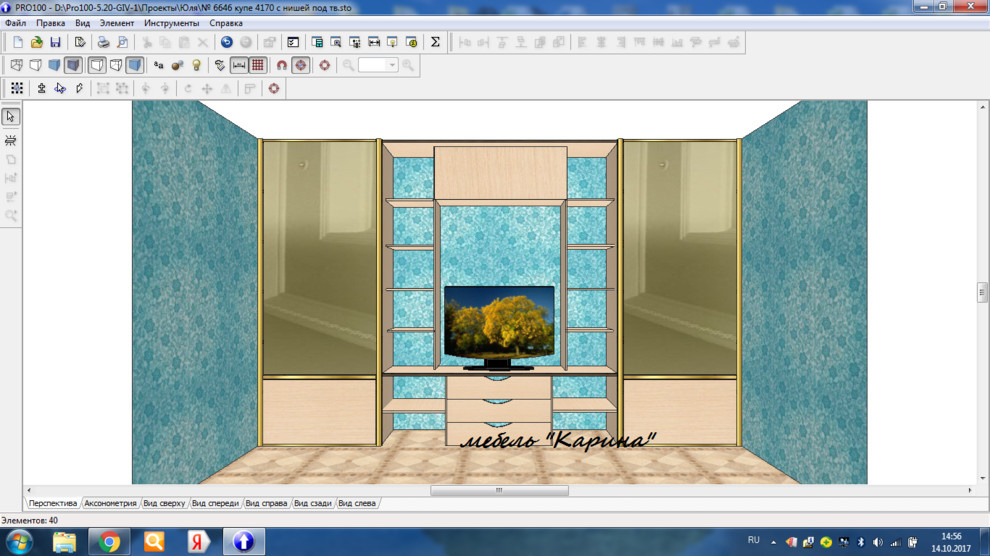Viewport: 990px width, 556px height.
Task: Click the horizontal scrollbar thumb
Action: (x=499, y=491)
